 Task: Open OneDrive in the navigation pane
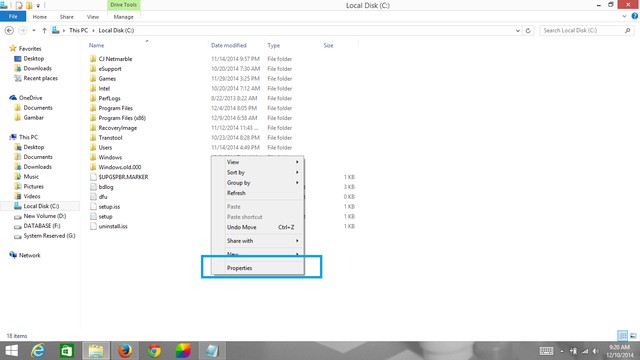click(x=31, y=98)
